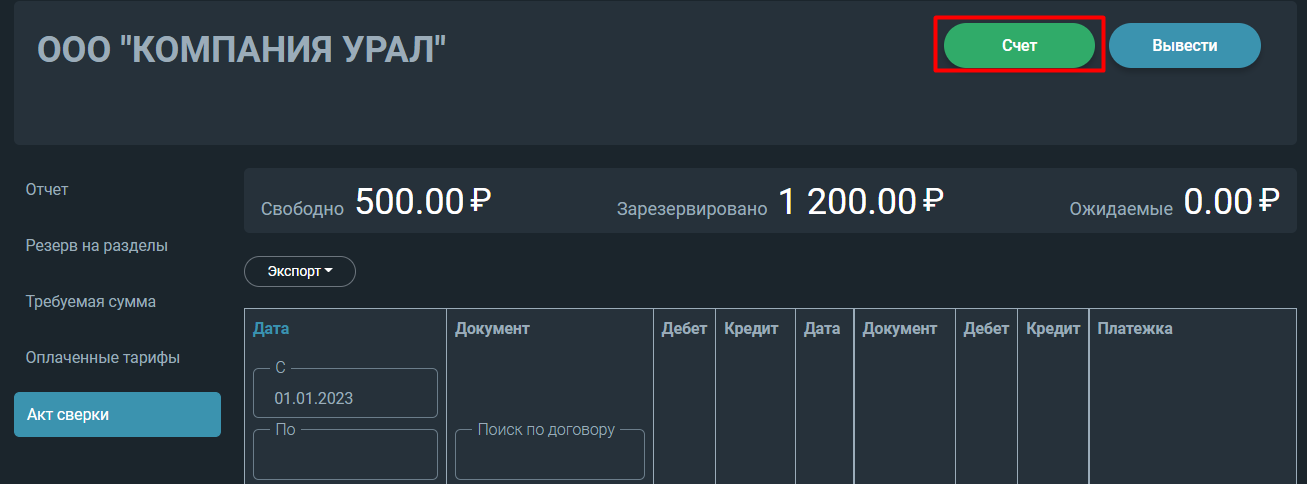Click the second Дата column header
Screen dimensions: 1307x484
(x=822, y=328)
